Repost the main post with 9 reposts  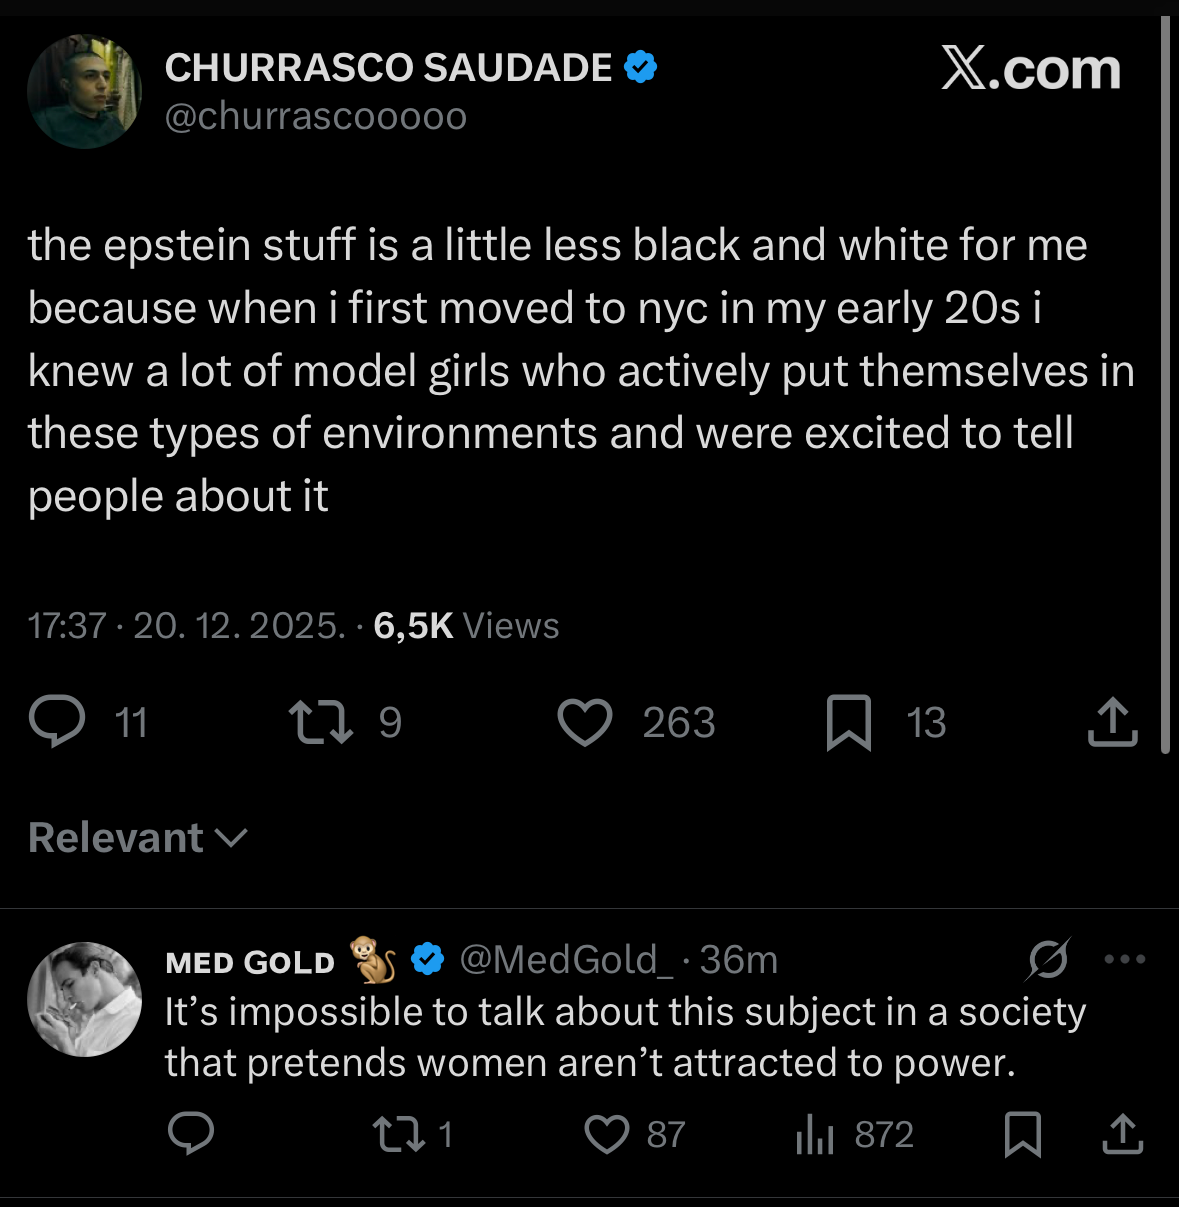click(x=320, y=722)
